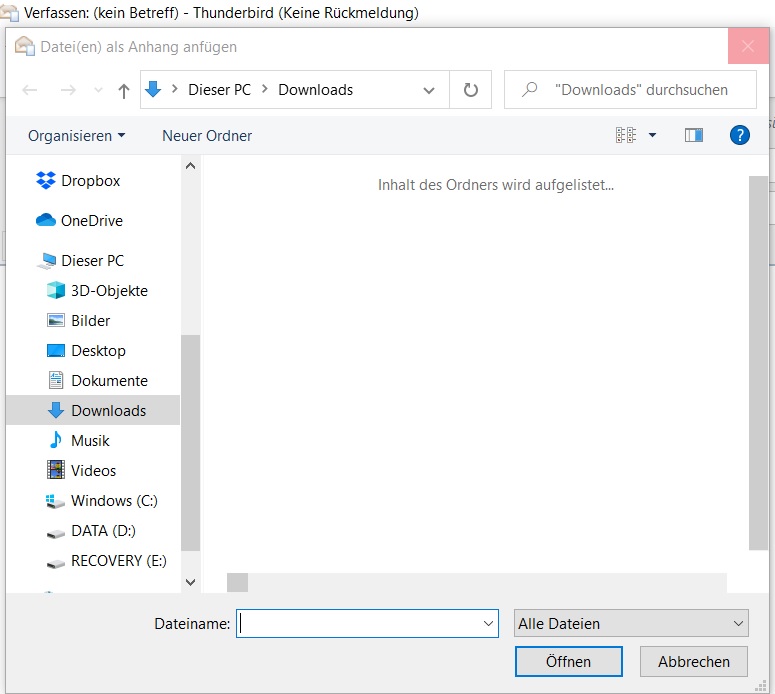
Task: Expand the address bar history dropdown
Action: (x=429, y=90)
